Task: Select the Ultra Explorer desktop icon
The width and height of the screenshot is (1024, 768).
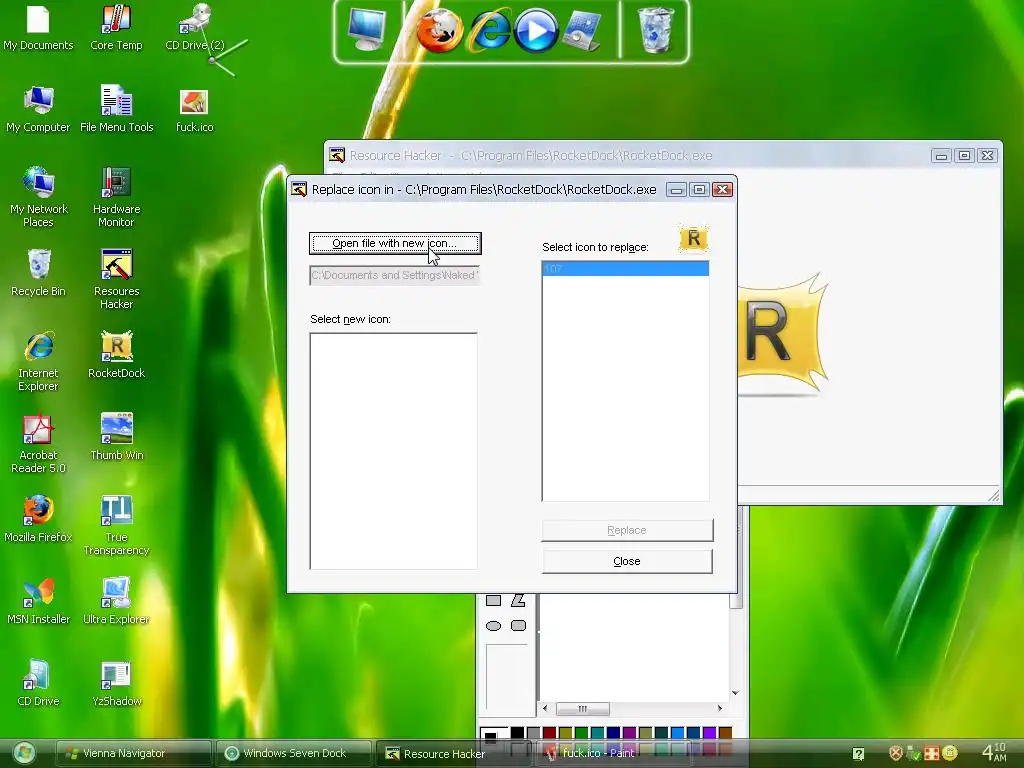Action: (x=116, y=601)
